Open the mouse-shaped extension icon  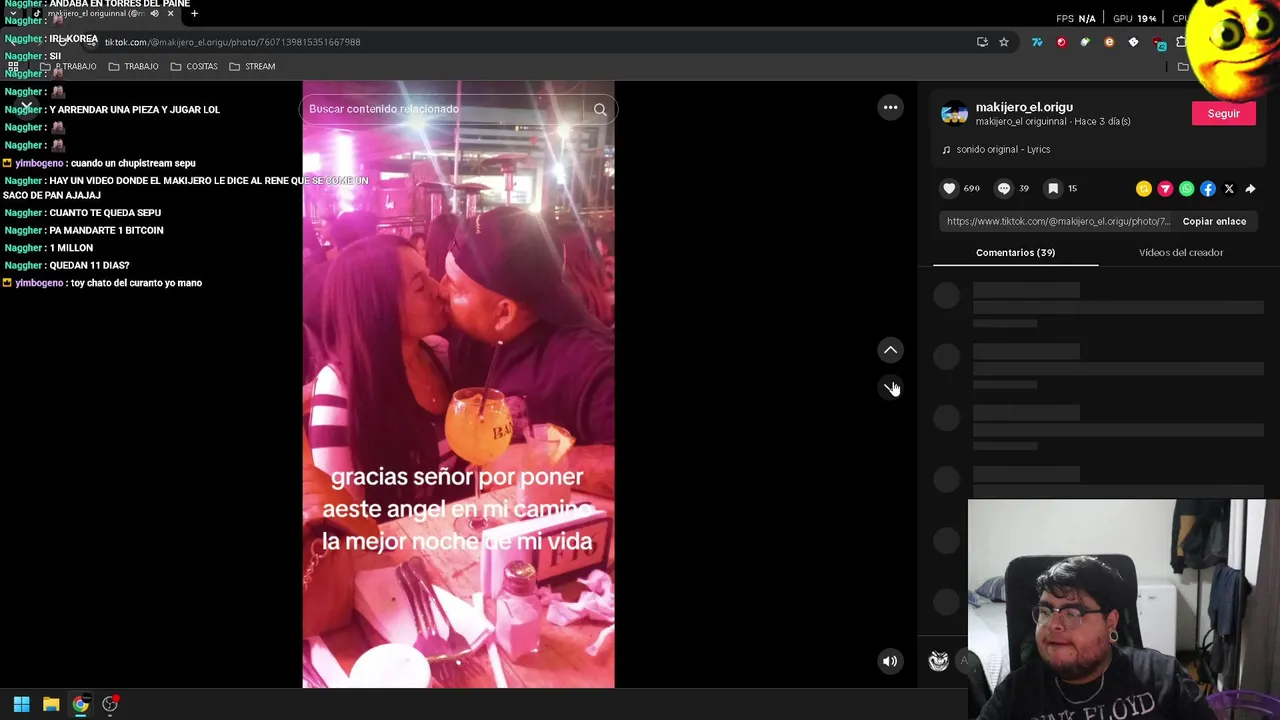point(1085,42)
